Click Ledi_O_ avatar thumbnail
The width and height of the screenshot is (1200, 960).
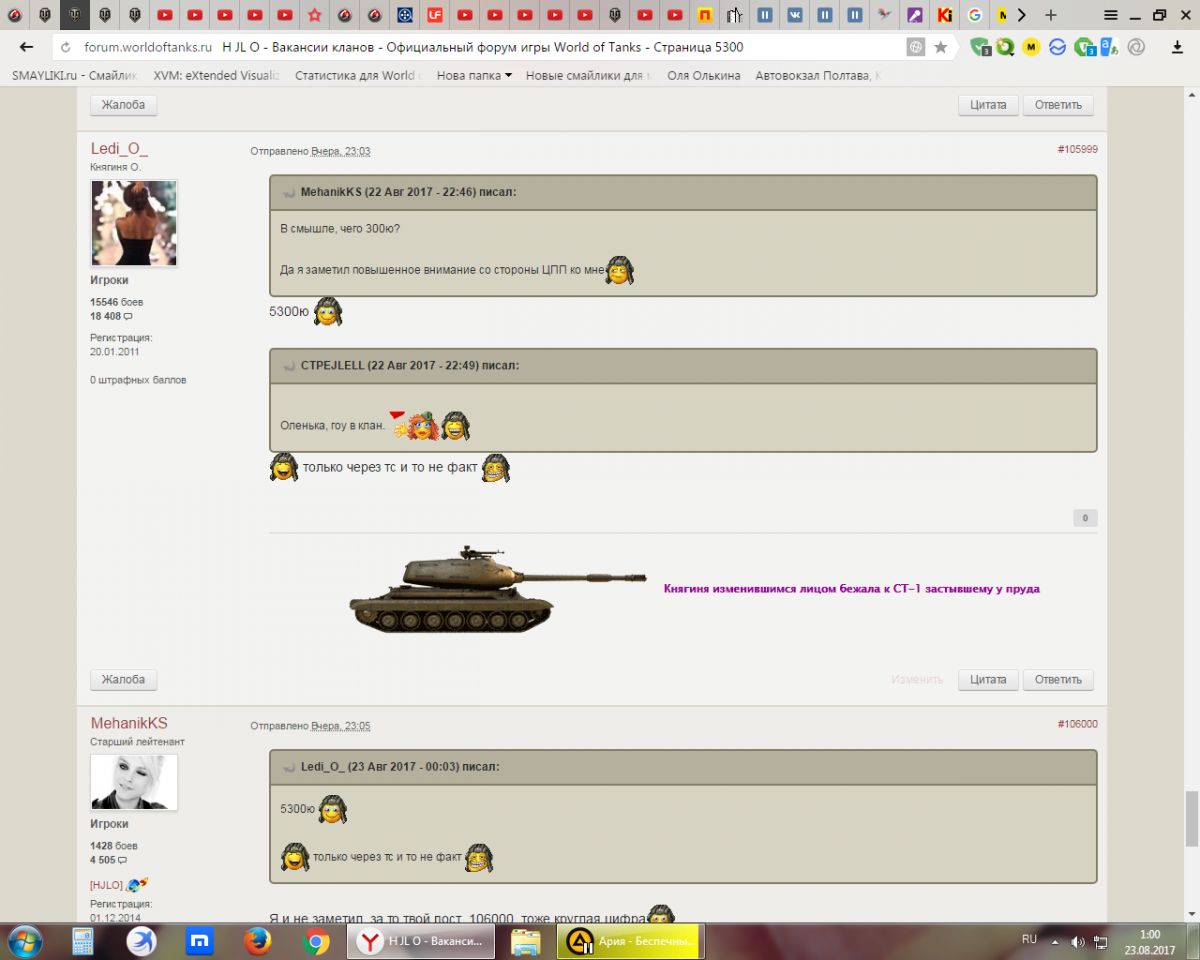134,223
